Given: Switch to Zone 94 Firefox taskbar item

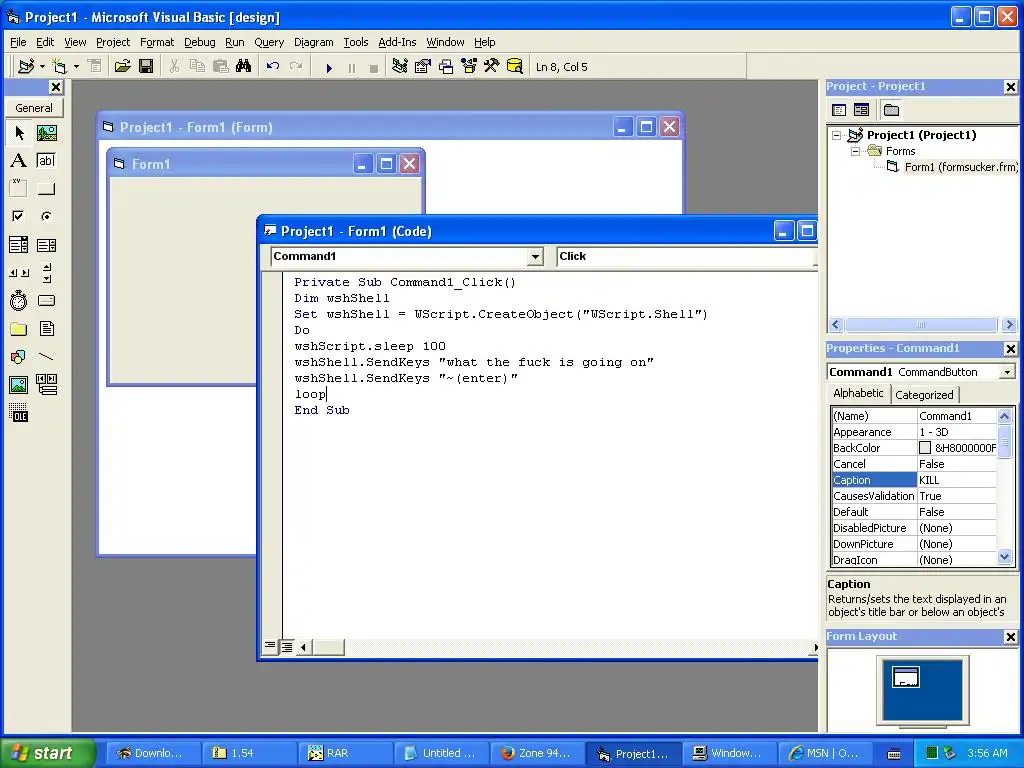Looking at the screenshot, I should tap(538, 753).
